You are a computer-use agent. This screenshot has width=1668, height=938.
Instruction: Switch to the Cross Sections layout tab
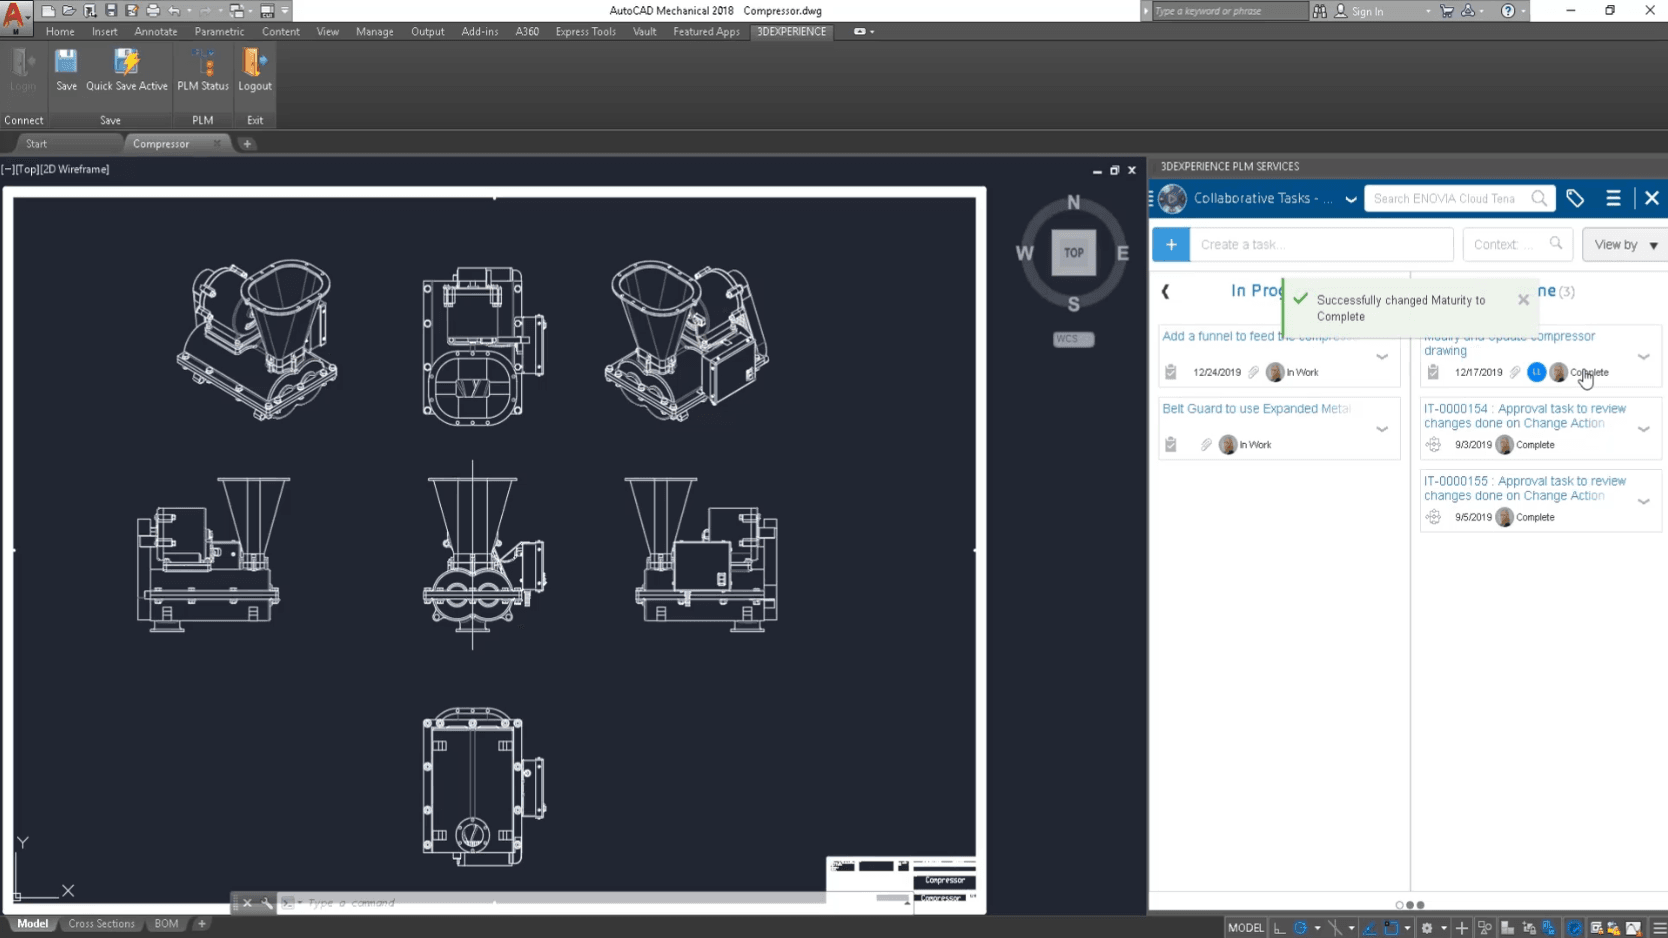[x=101, y=924]
